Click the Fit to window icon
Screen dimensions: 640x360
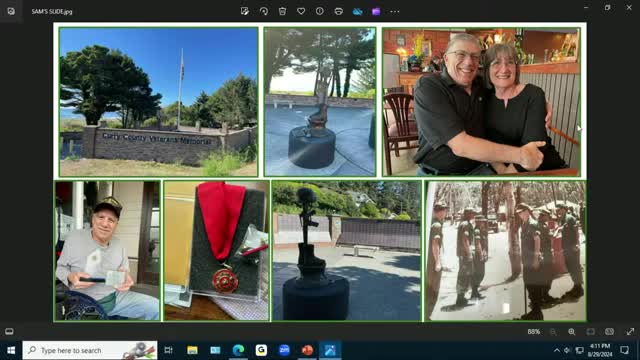pyautogui.click(x=591, y=332)
